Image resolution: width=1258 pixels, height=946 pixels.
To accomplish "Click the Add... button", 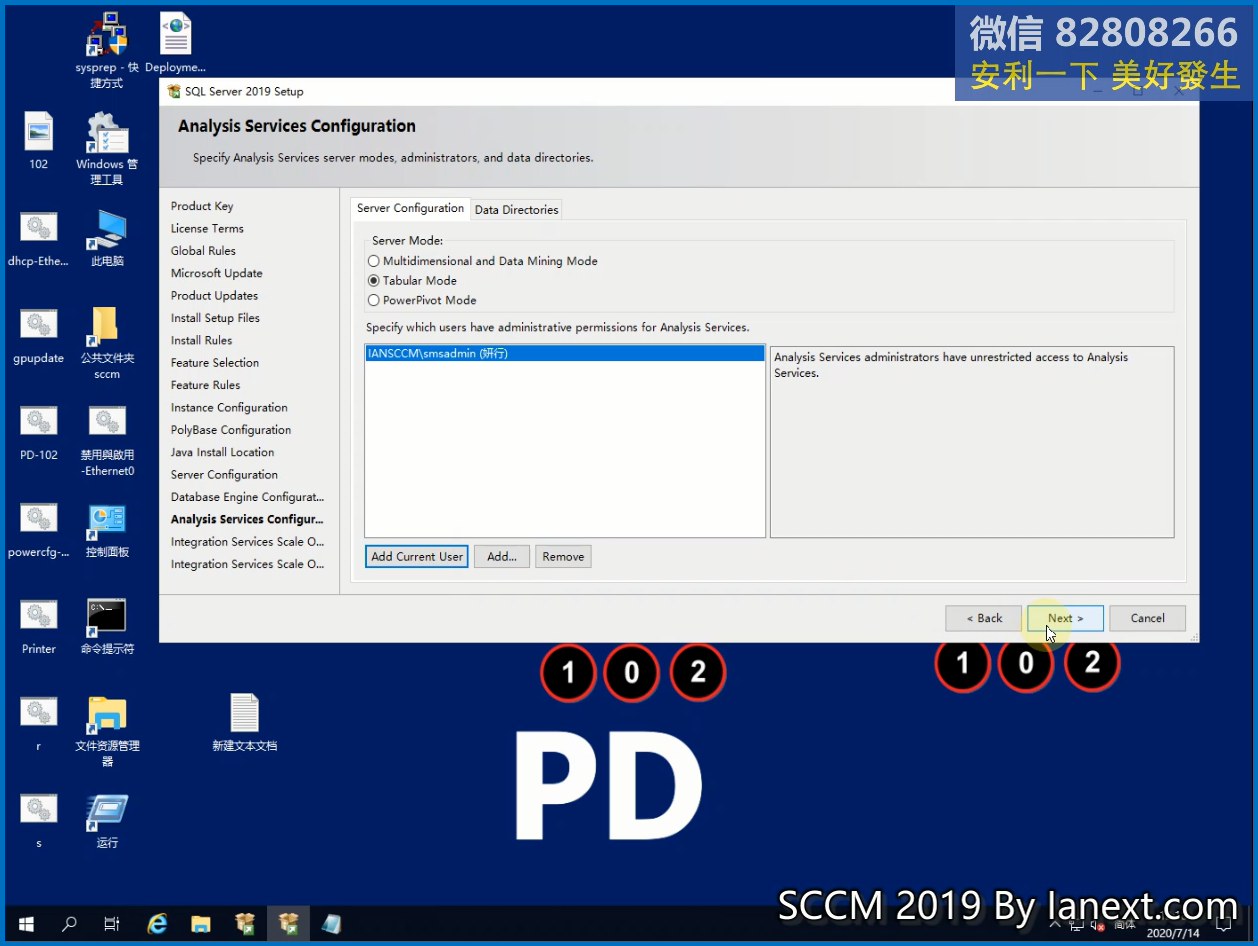I will pyautogui.click(x=502, y=557).
